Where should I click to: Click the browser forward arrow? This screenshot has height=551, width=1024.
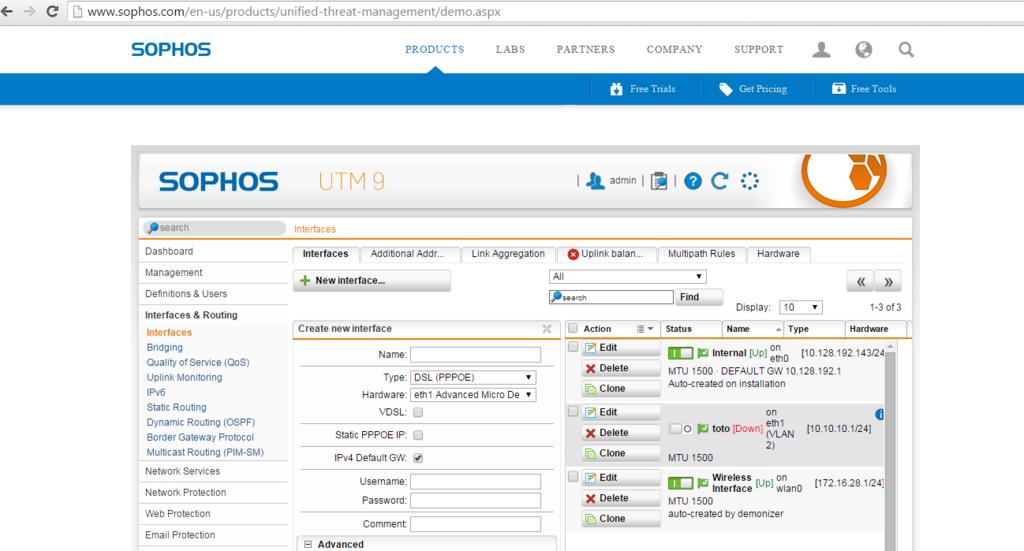point(29,11)
